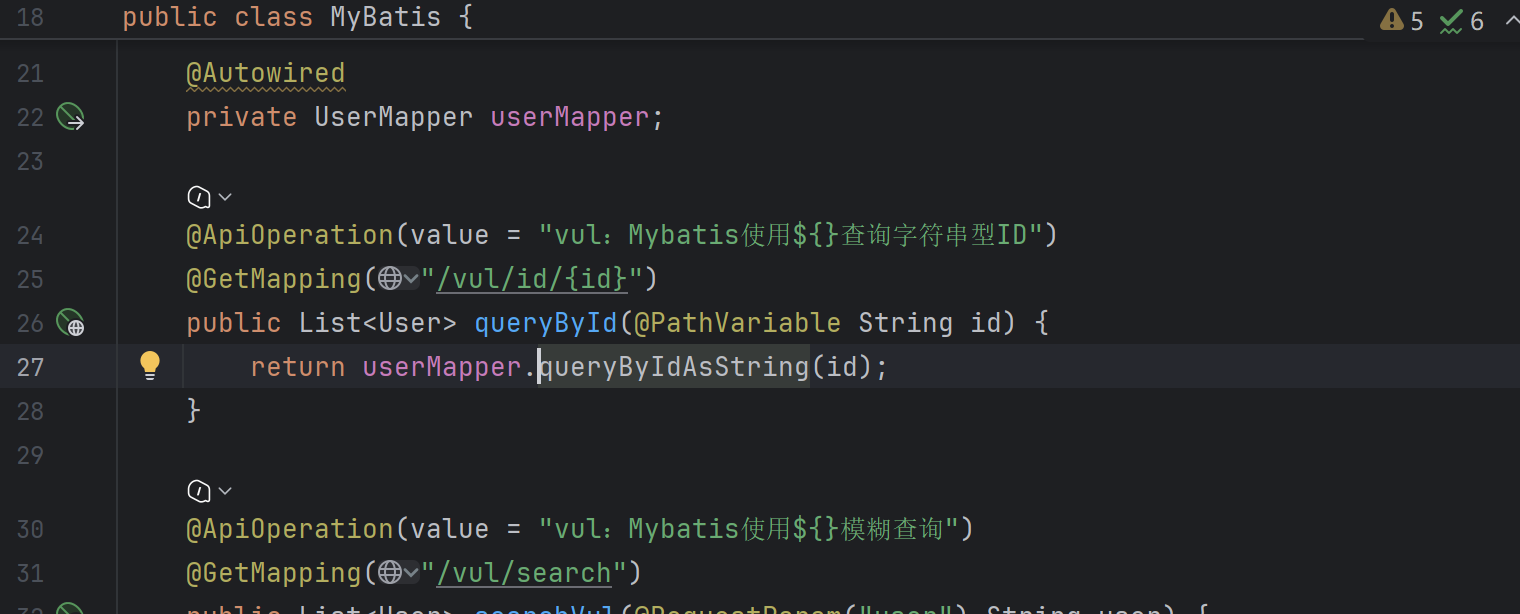This screenshot has width=1520, height=614.
Task: Click the @ApiOperation annotation on line 30
Action: click(290, 529)
